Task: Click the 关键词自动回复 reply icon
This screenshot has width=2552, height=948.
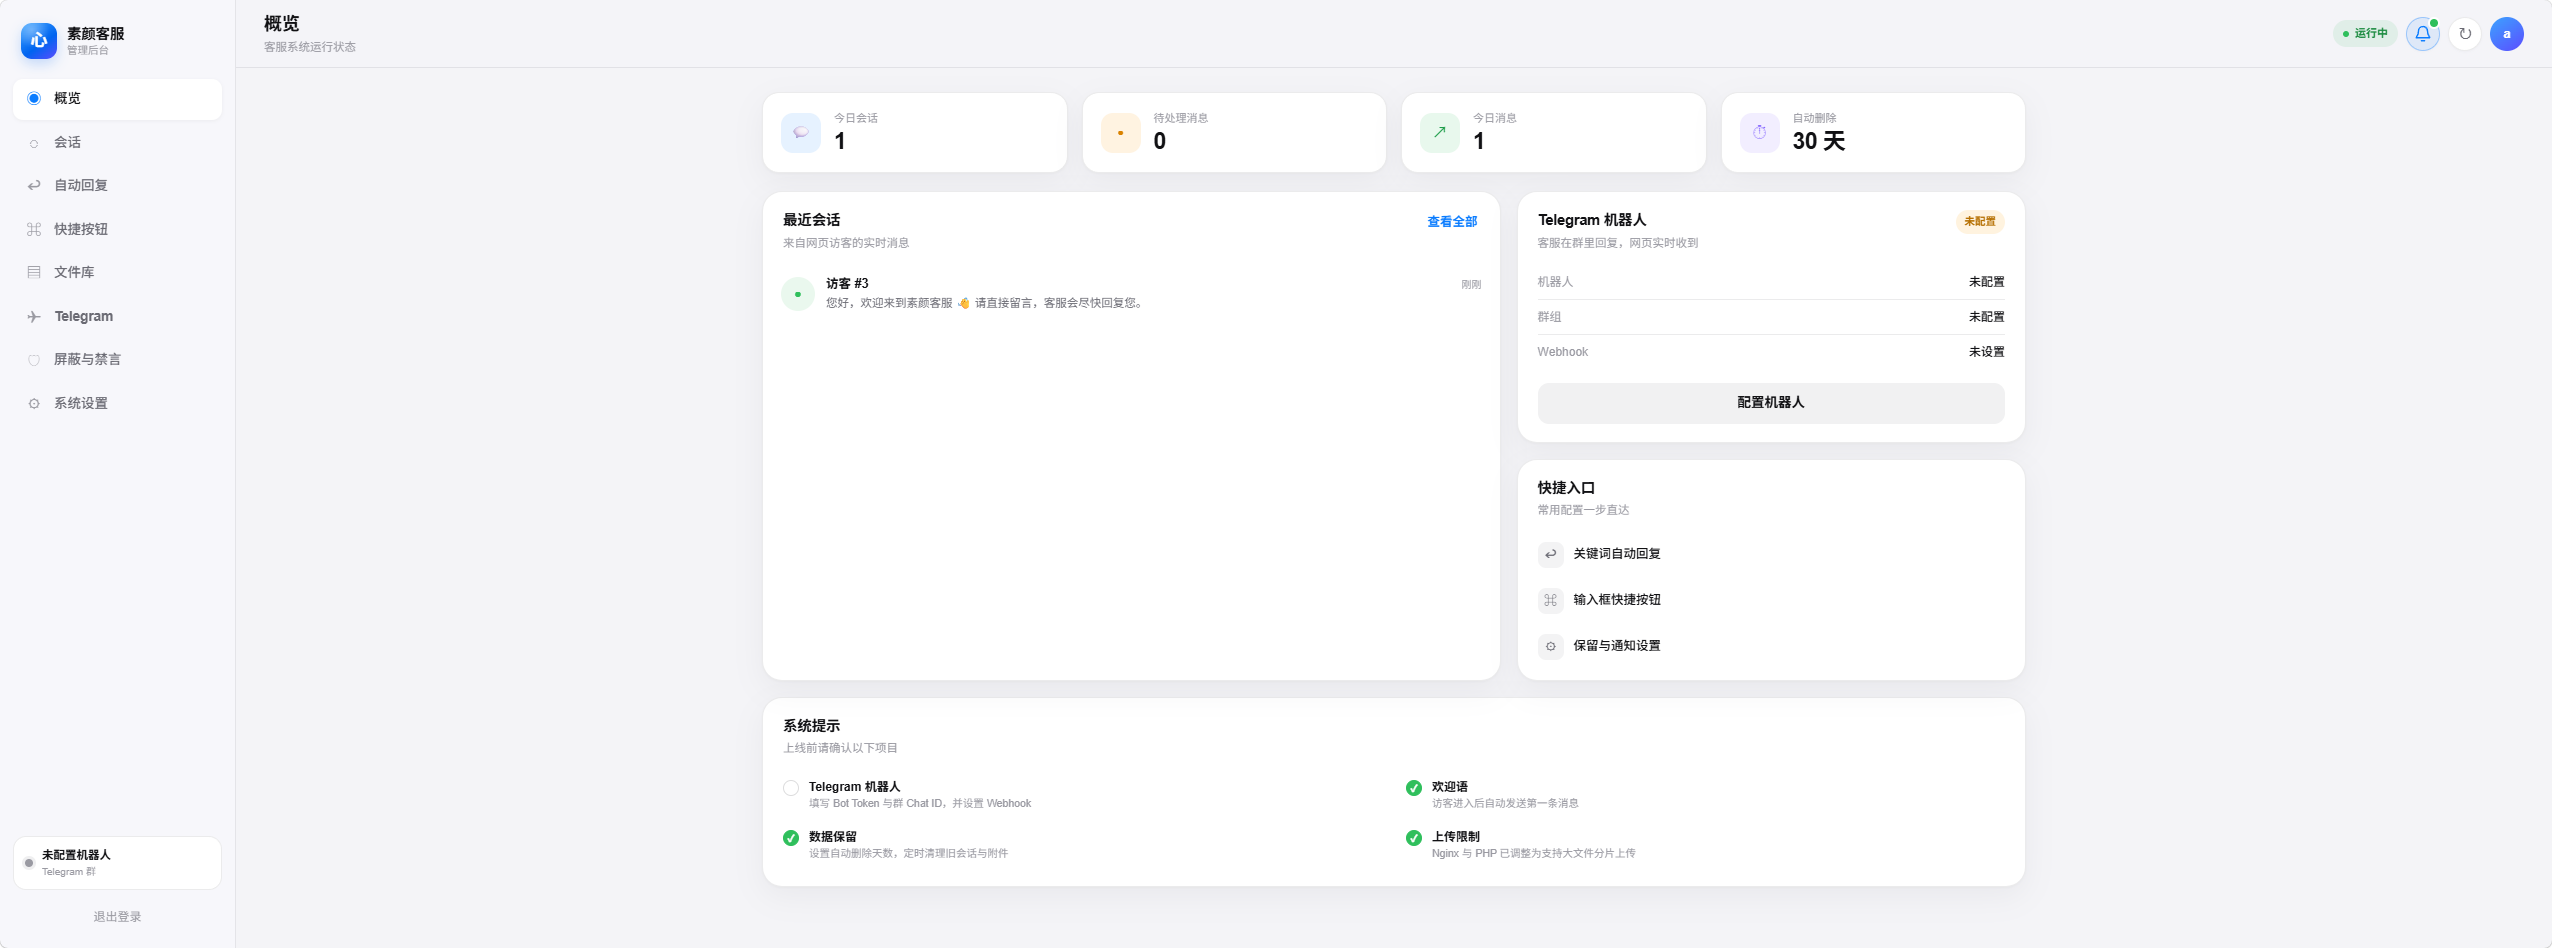Action: tap(1550, 554)
